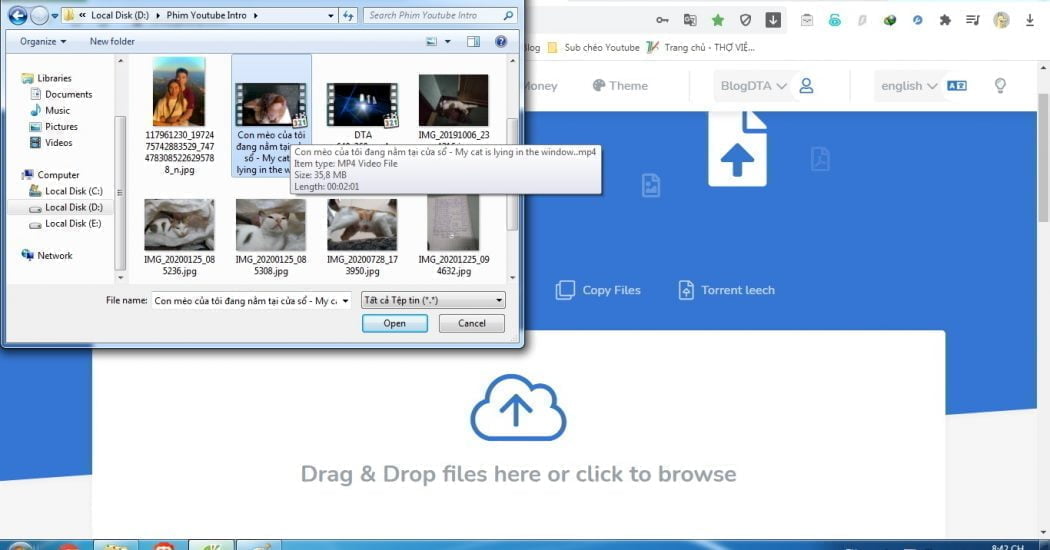
Task: Select IMG_20200125_085308.jpg
Action: (271, 237)
